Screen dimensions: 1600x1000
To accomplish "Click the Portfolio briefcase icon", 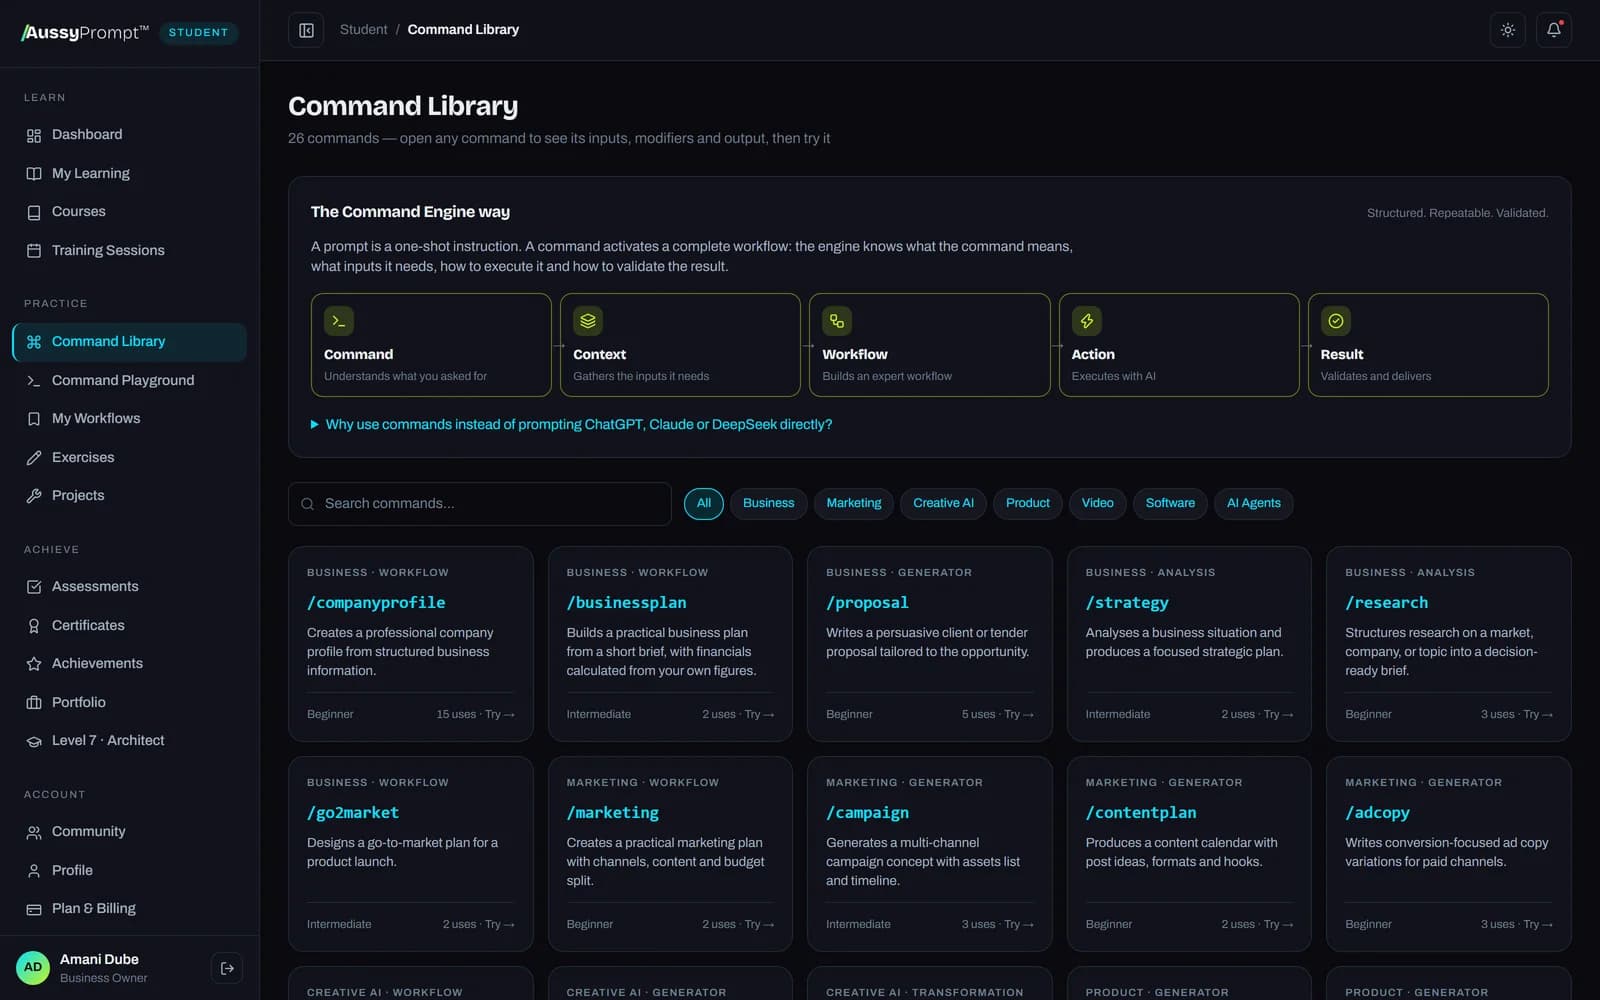I will [34, 703].
